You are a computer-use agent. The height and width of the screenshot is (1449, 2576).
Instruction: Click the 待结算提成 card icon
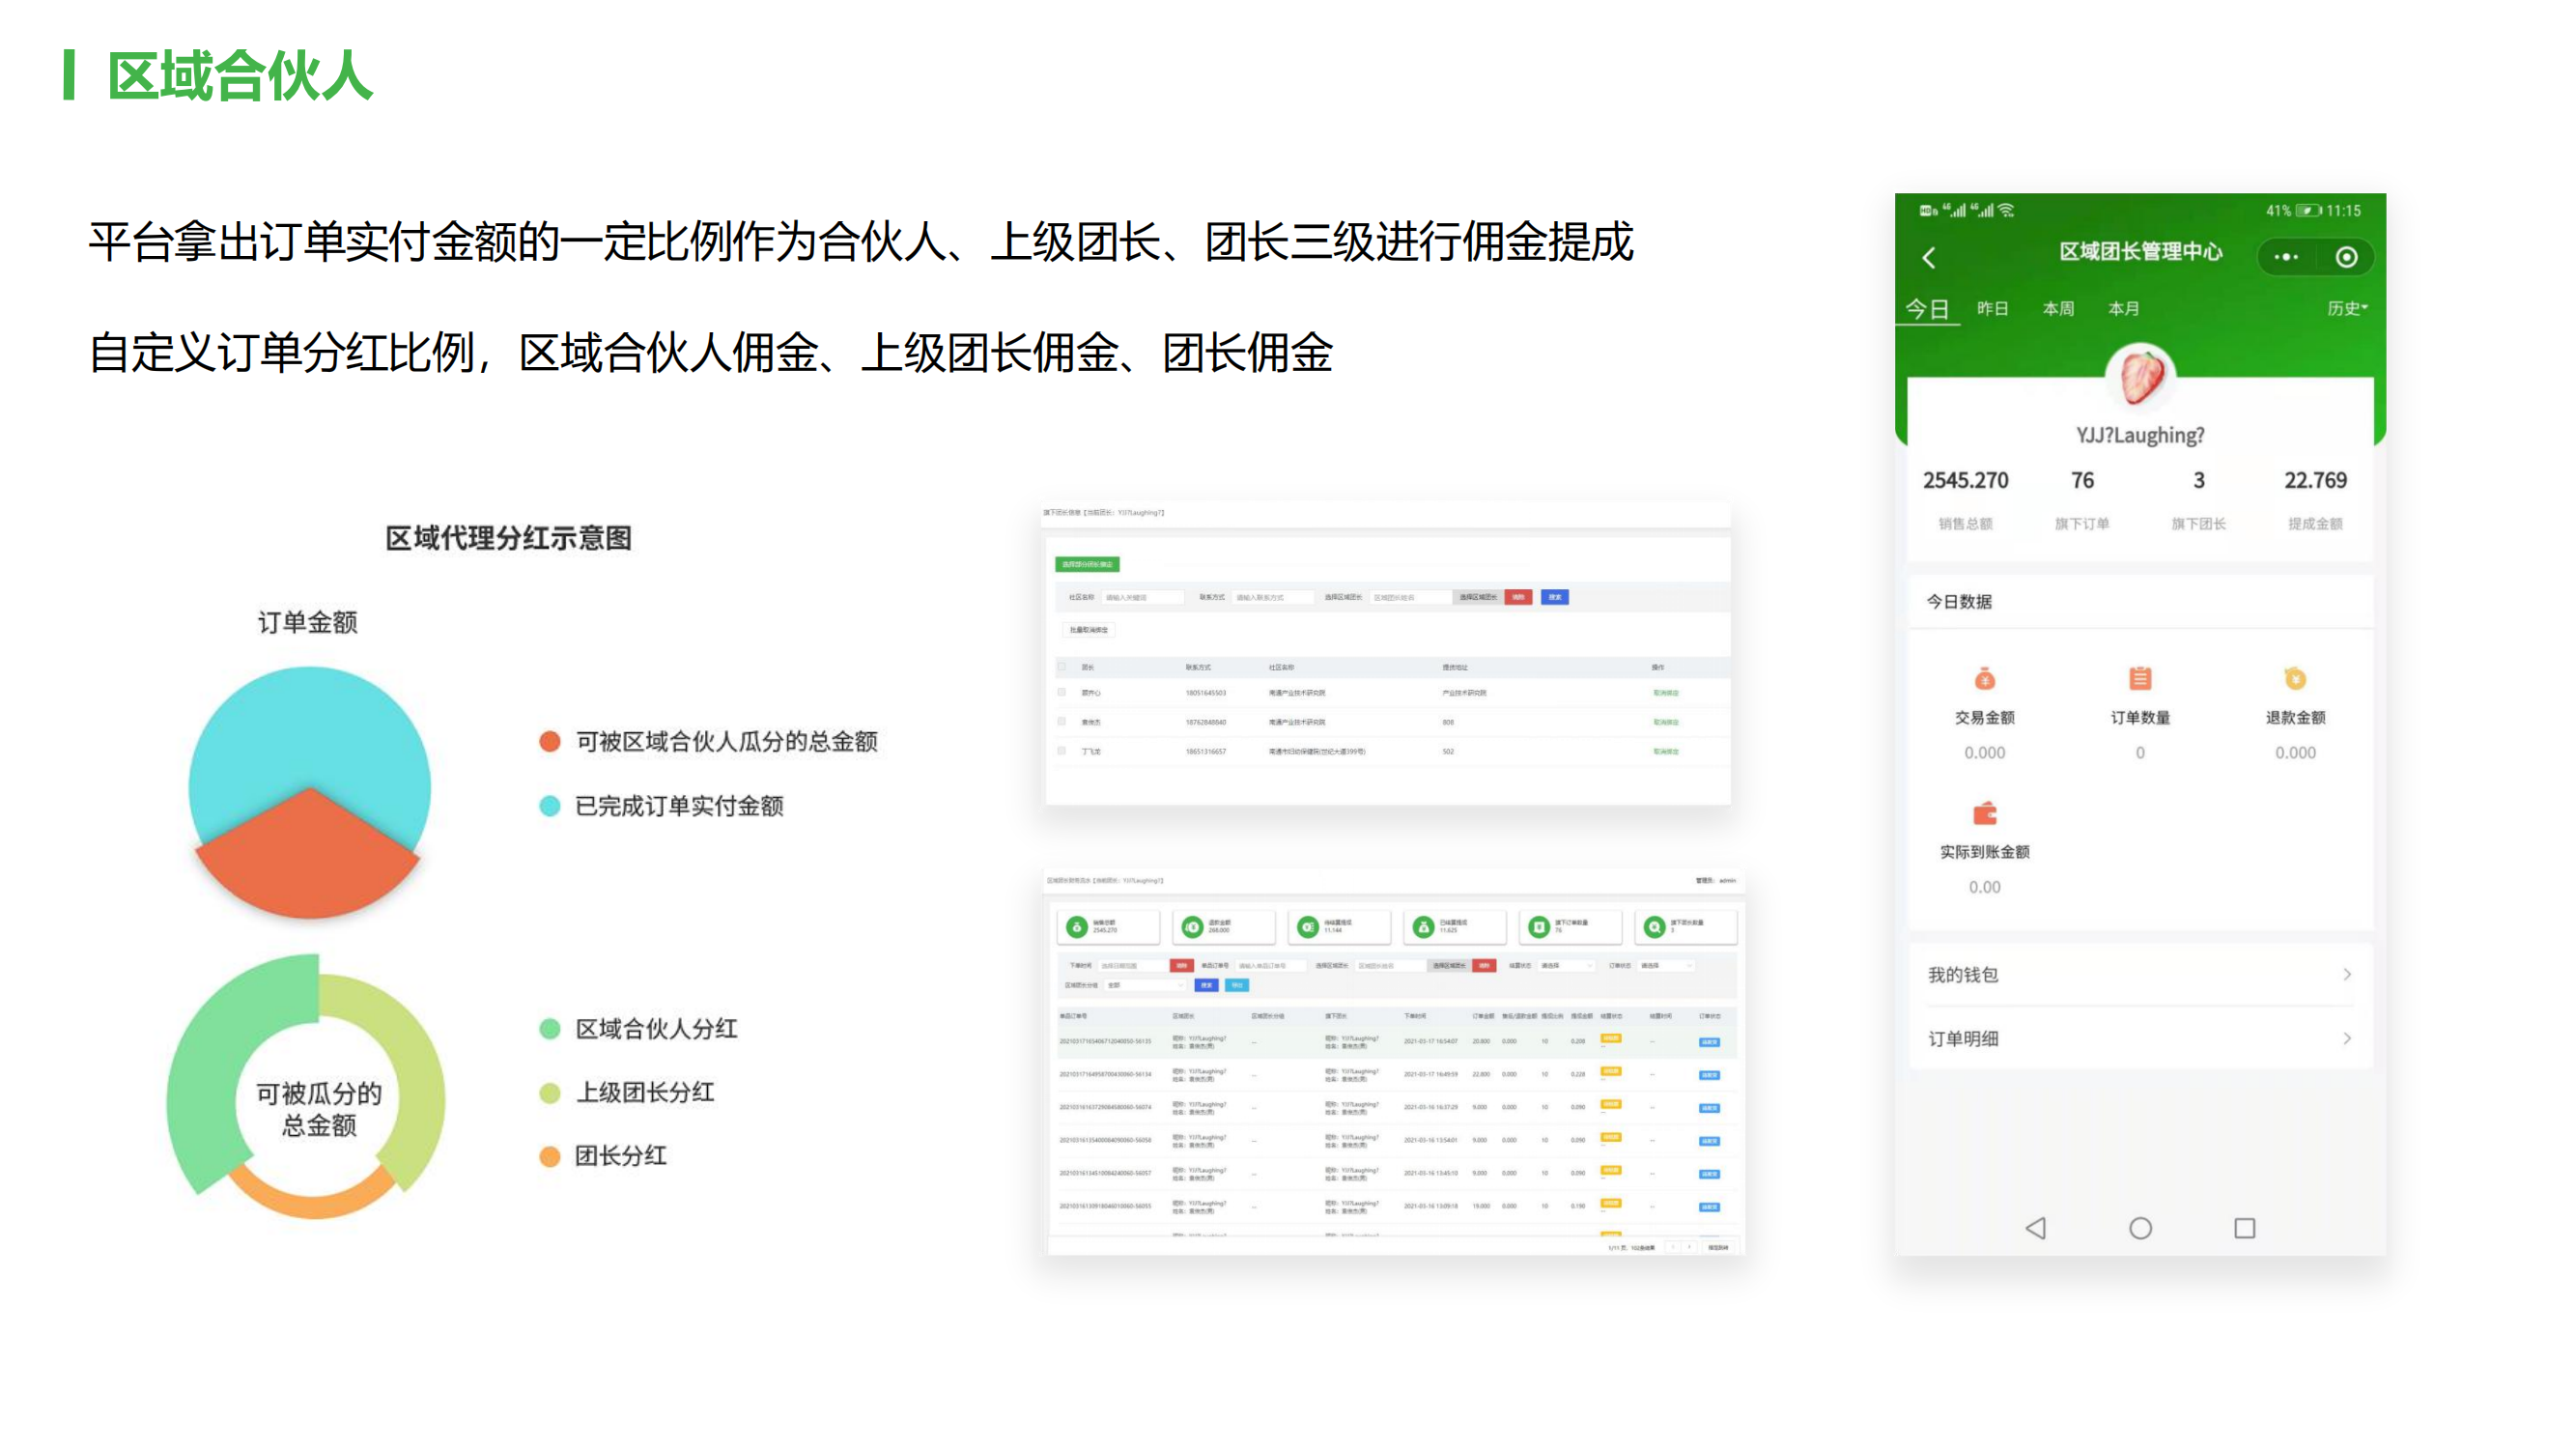pos(1308,927)
